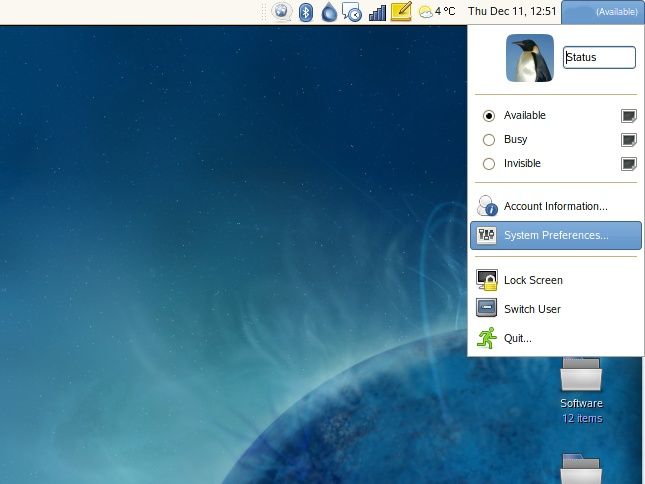Screen dimensions: 645x484
Task: Open the chat clock tray icon
Action: 352,12
